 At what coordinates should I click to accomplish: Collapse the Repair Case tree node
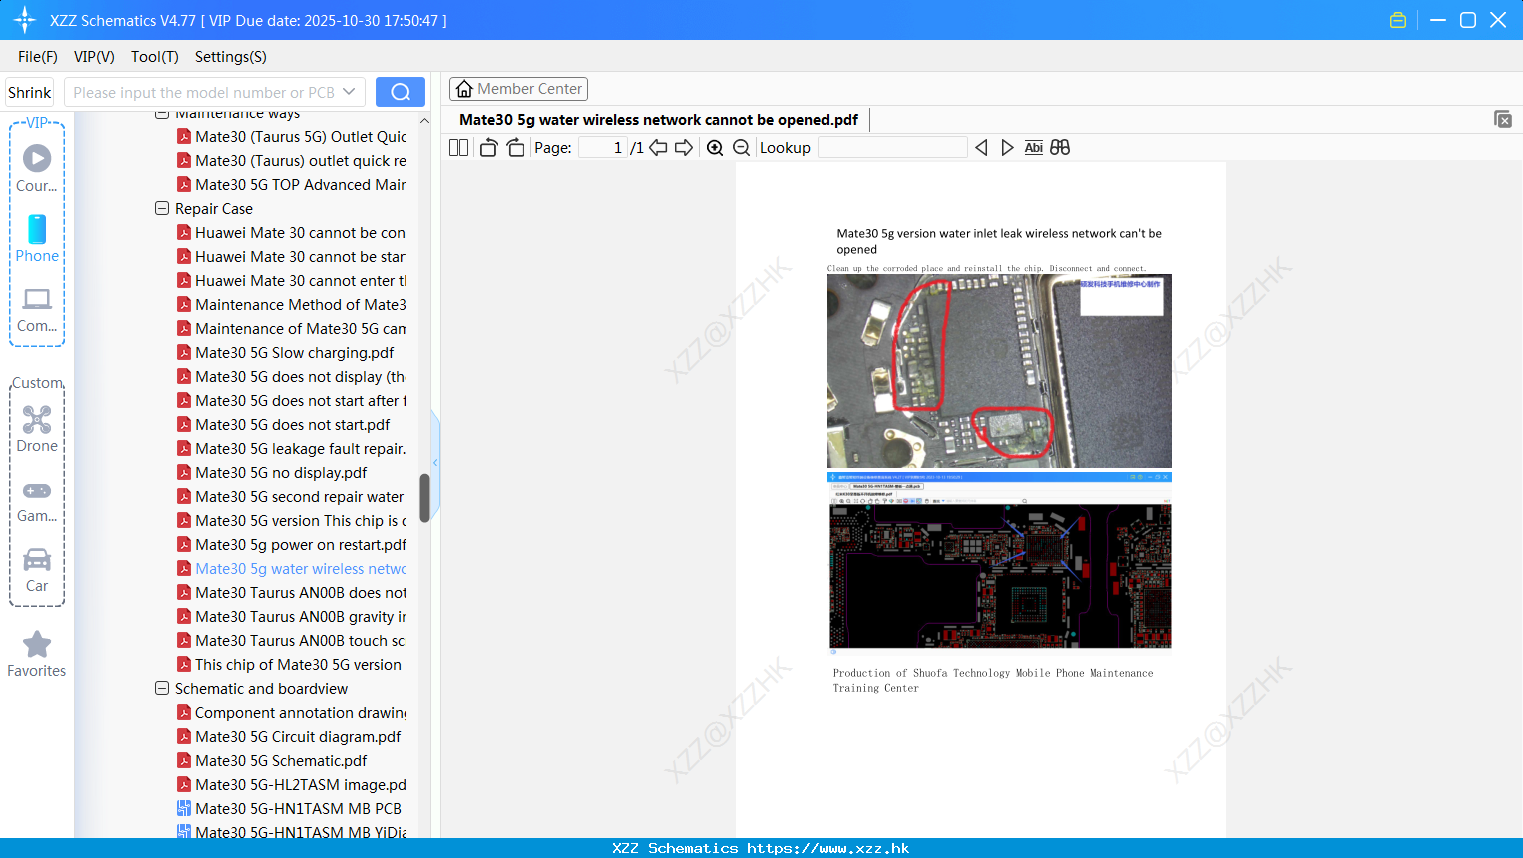162,208
